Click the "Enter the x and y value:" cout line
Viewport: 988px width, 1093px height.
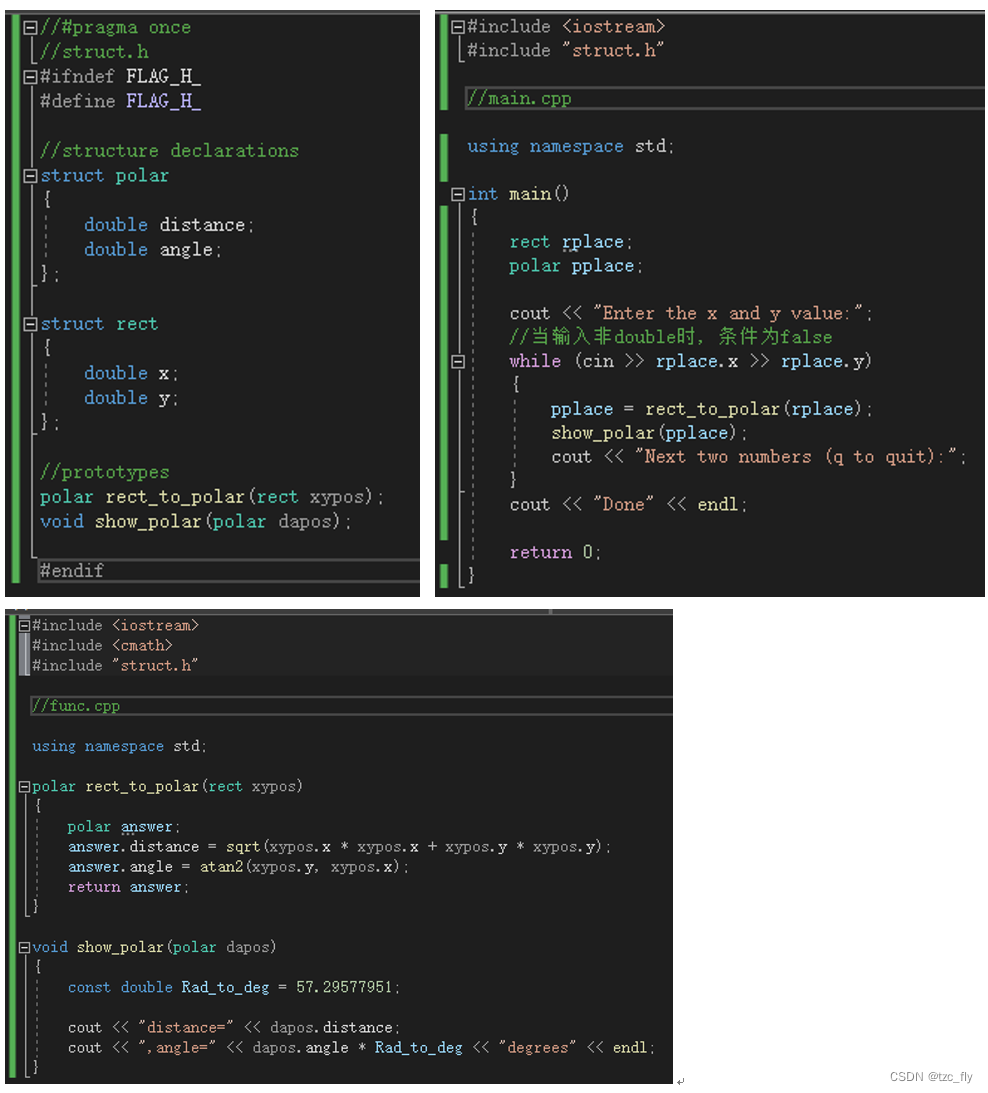(690, 314)
